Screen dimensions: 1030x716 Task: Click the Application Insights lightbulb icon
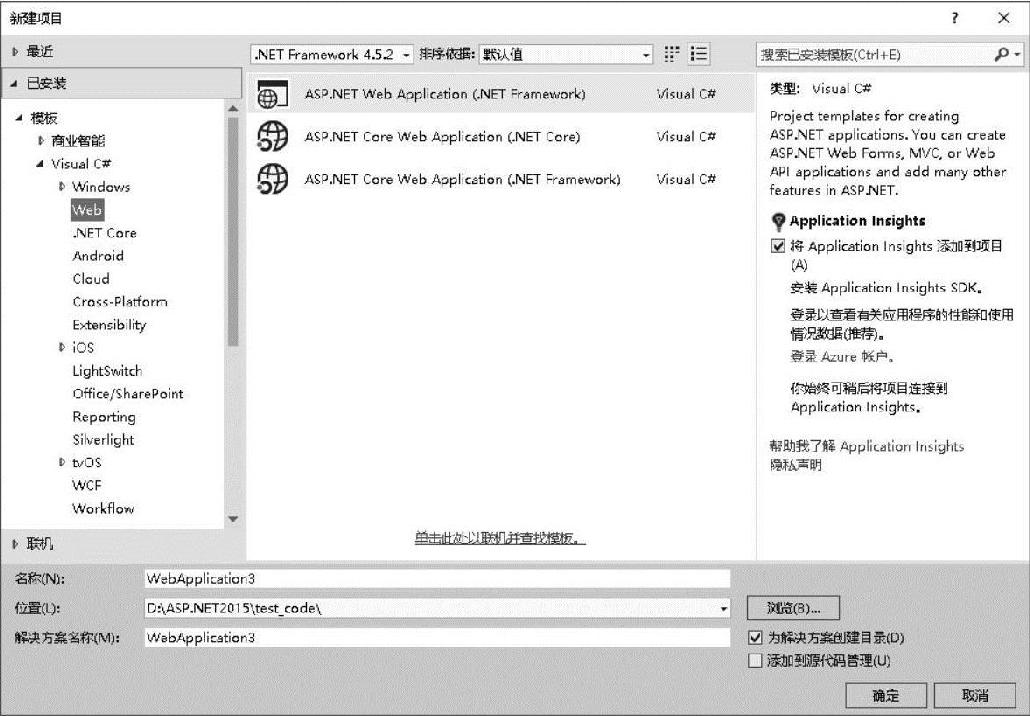[778, 221]
